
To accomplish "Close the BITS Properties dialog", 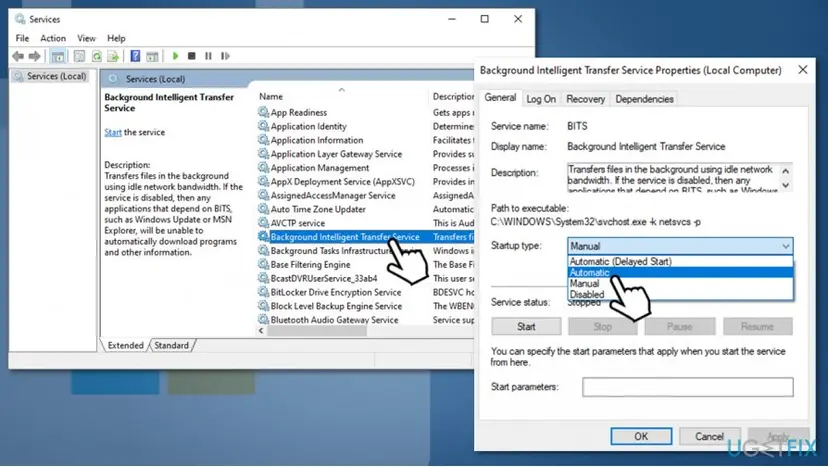I will coord(803,70).
